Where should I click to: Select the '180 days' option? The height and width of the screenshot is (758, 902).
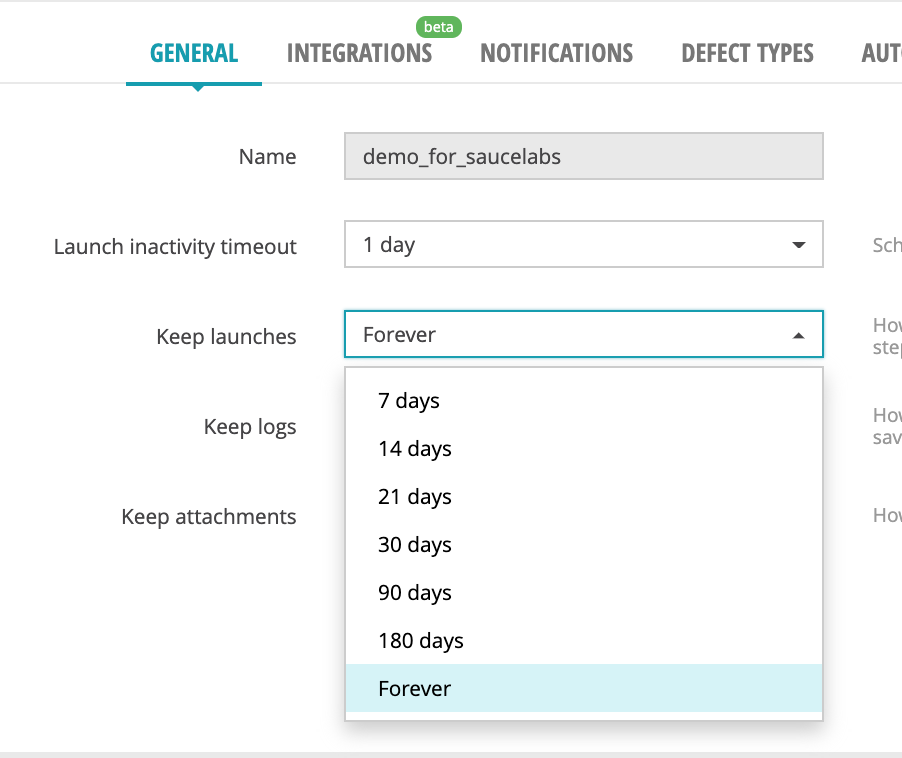point(420,640)
